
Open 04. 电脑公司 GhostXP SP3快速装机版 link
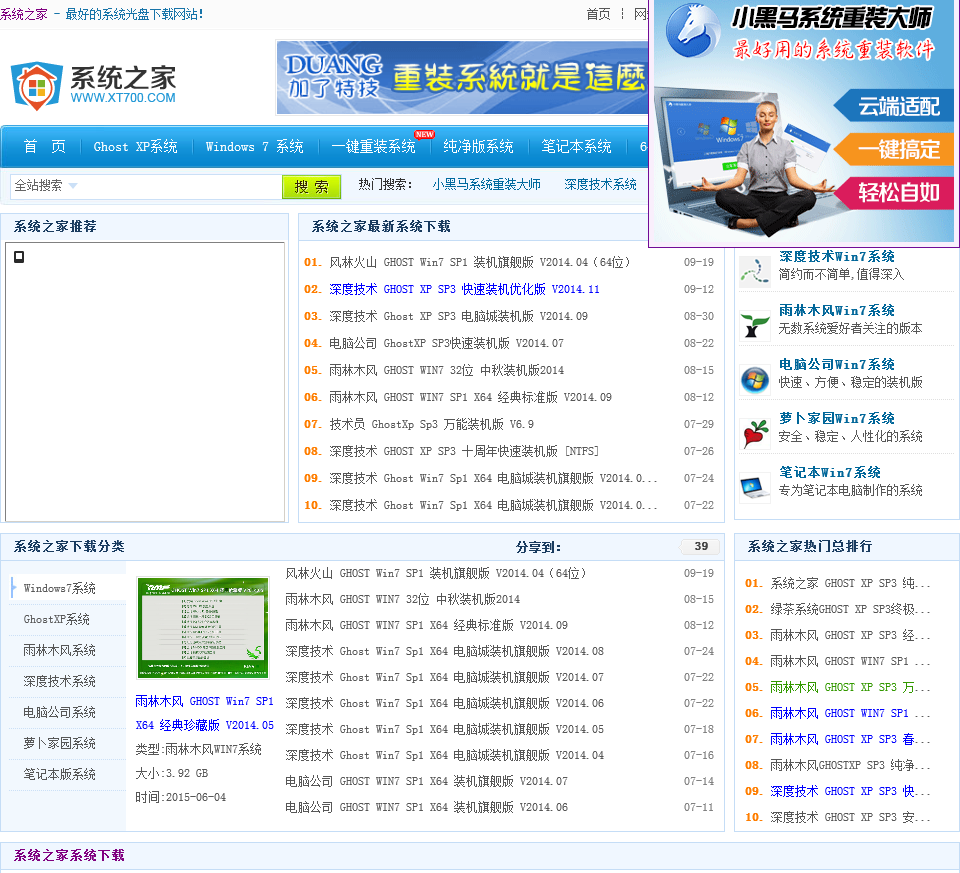[x=446, y=343]
